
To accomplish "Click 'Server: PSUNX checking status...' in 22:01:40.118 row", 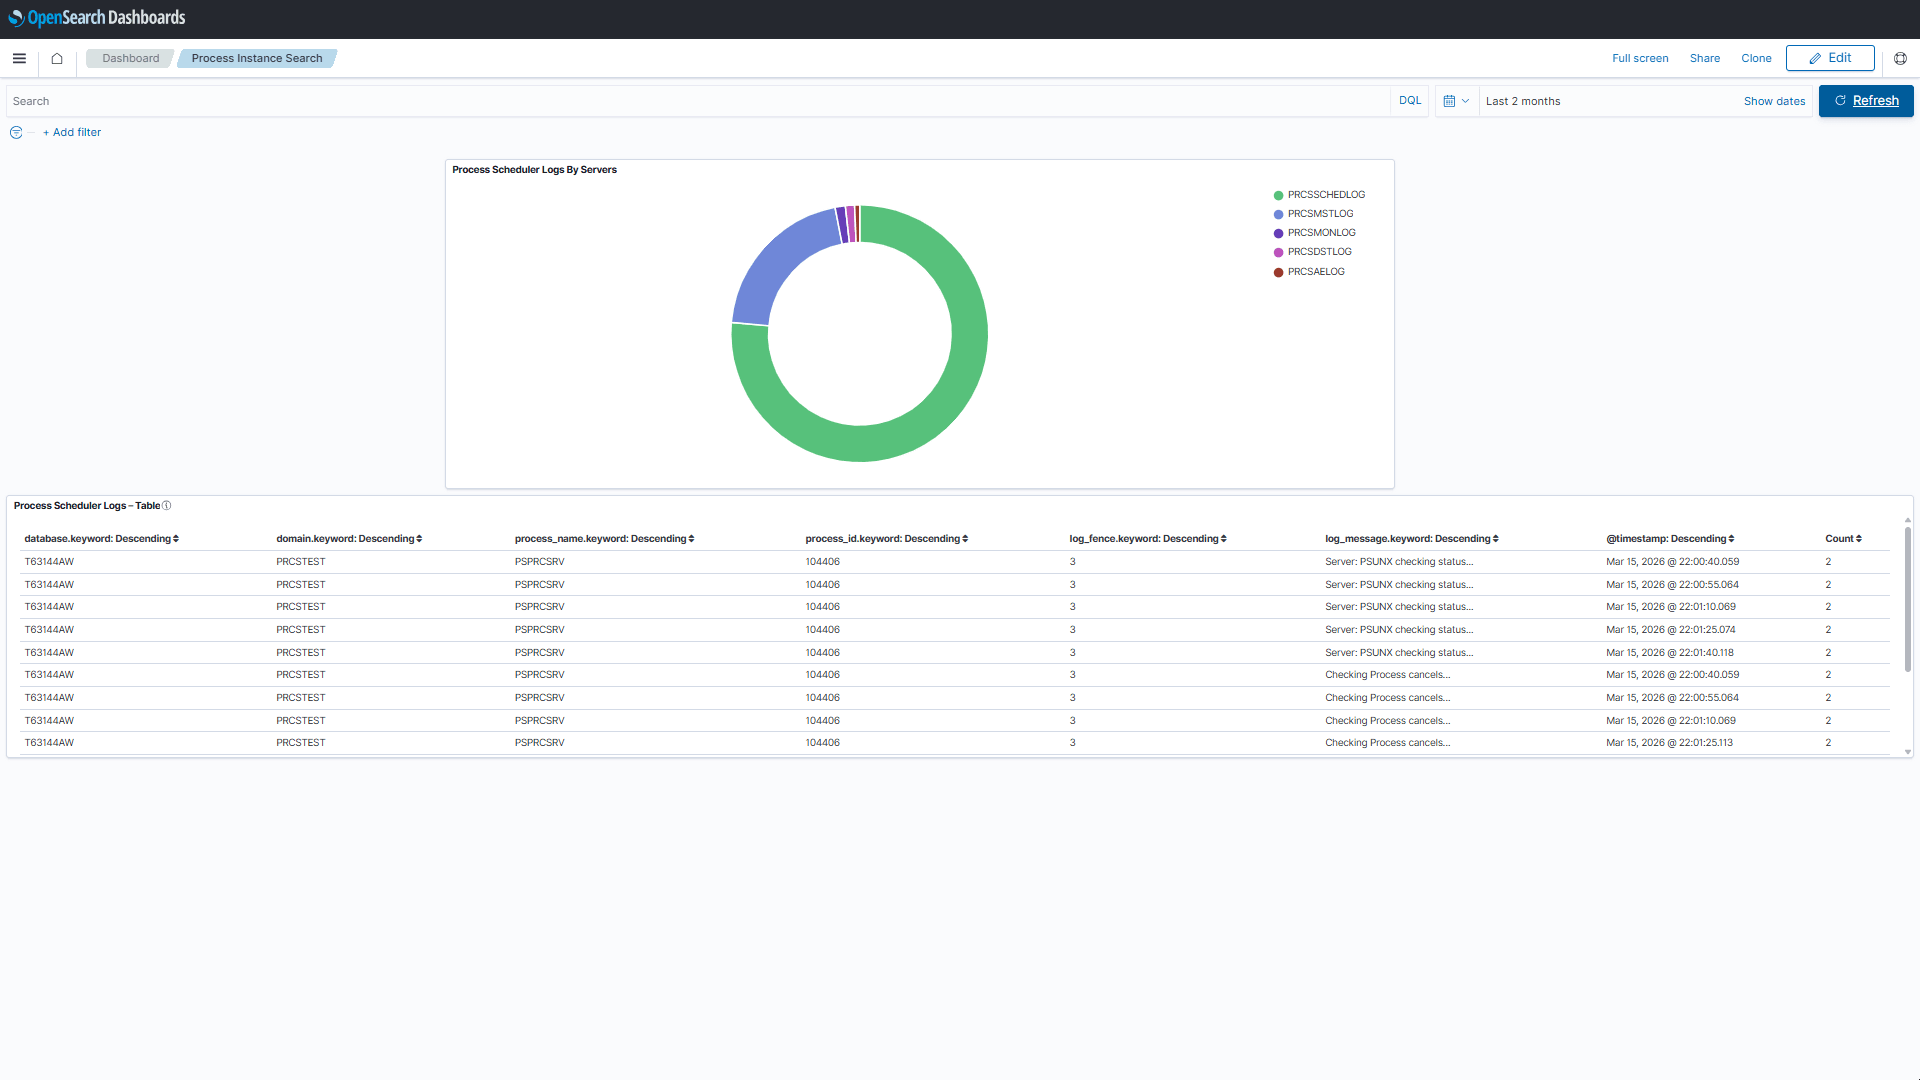I will pyautogui.click(x=1399, y=653).
